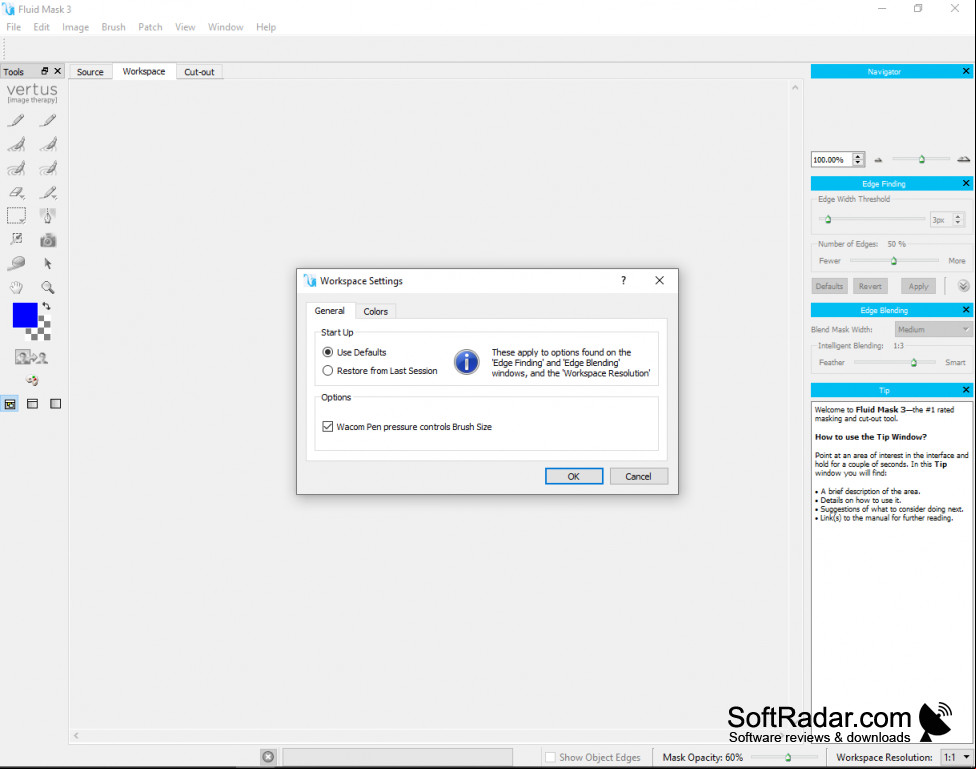Select the Delete Global brush tool

point(48,168)
